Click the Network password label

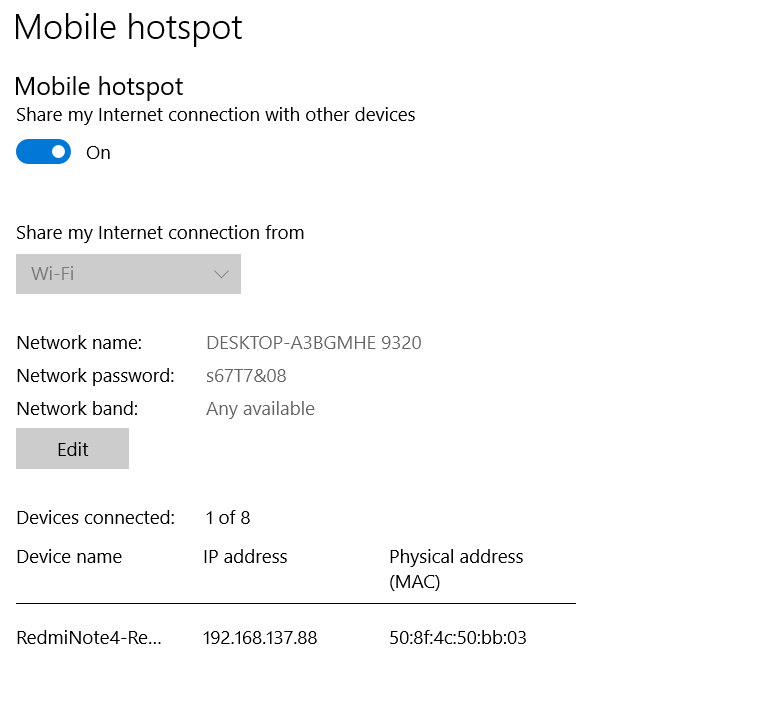(x=95, y=376)
